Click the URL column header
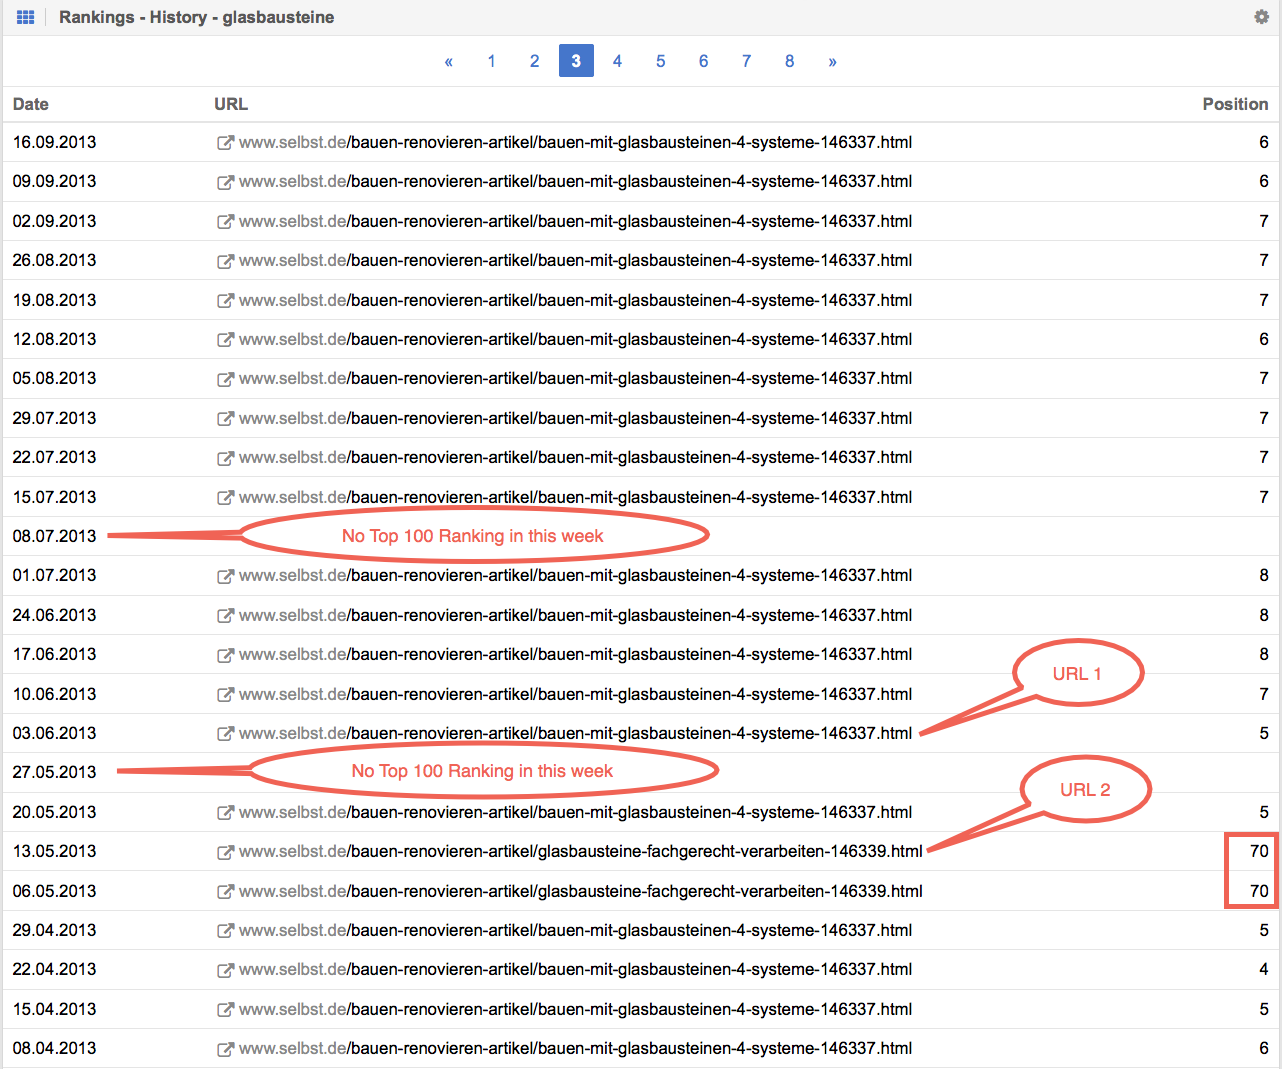The height and width of the screenshot is (1069, 1282). coord(231,104)
